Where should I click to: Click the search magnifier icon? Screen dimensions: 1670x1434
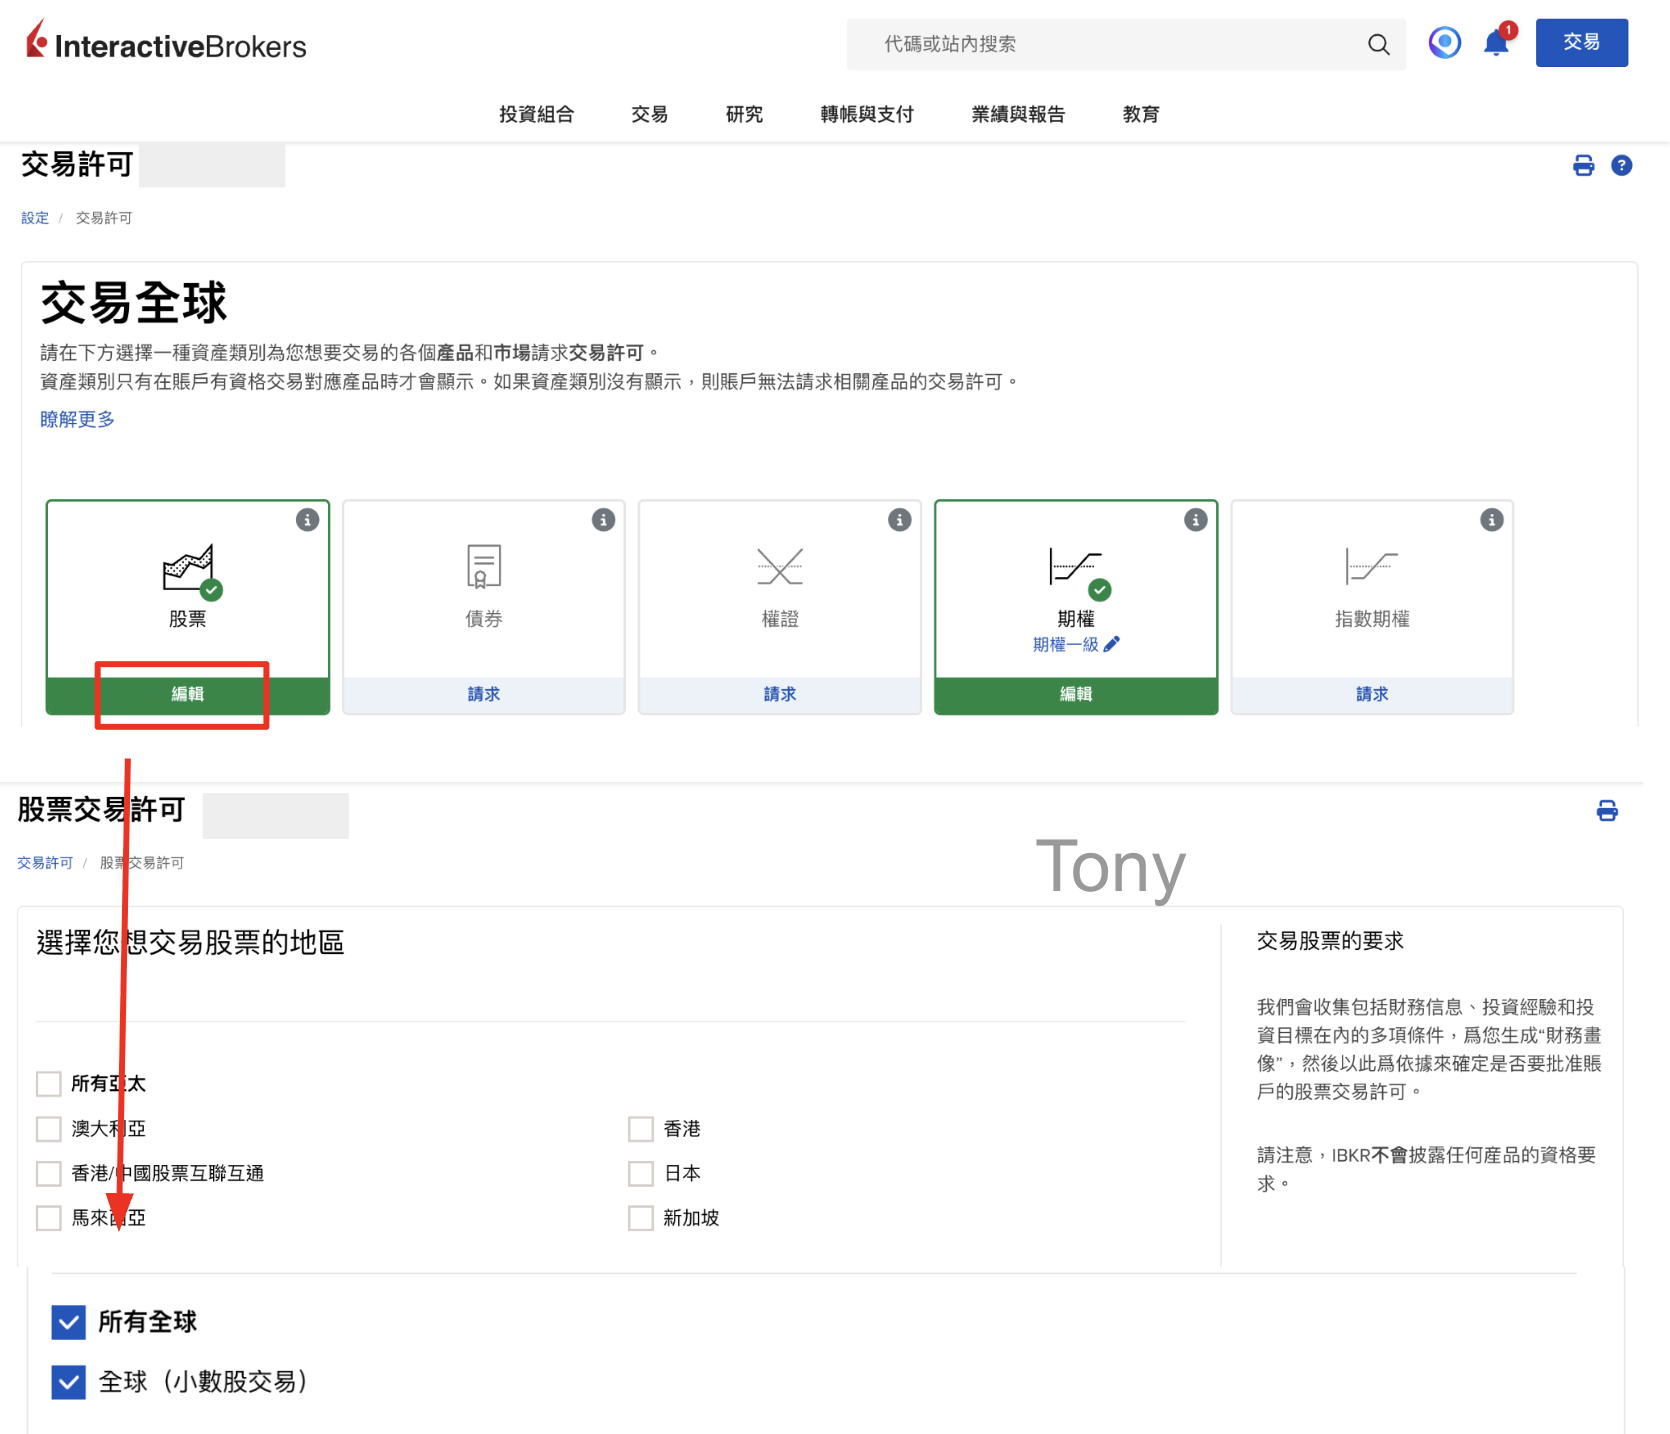(x=1378, y=45)
